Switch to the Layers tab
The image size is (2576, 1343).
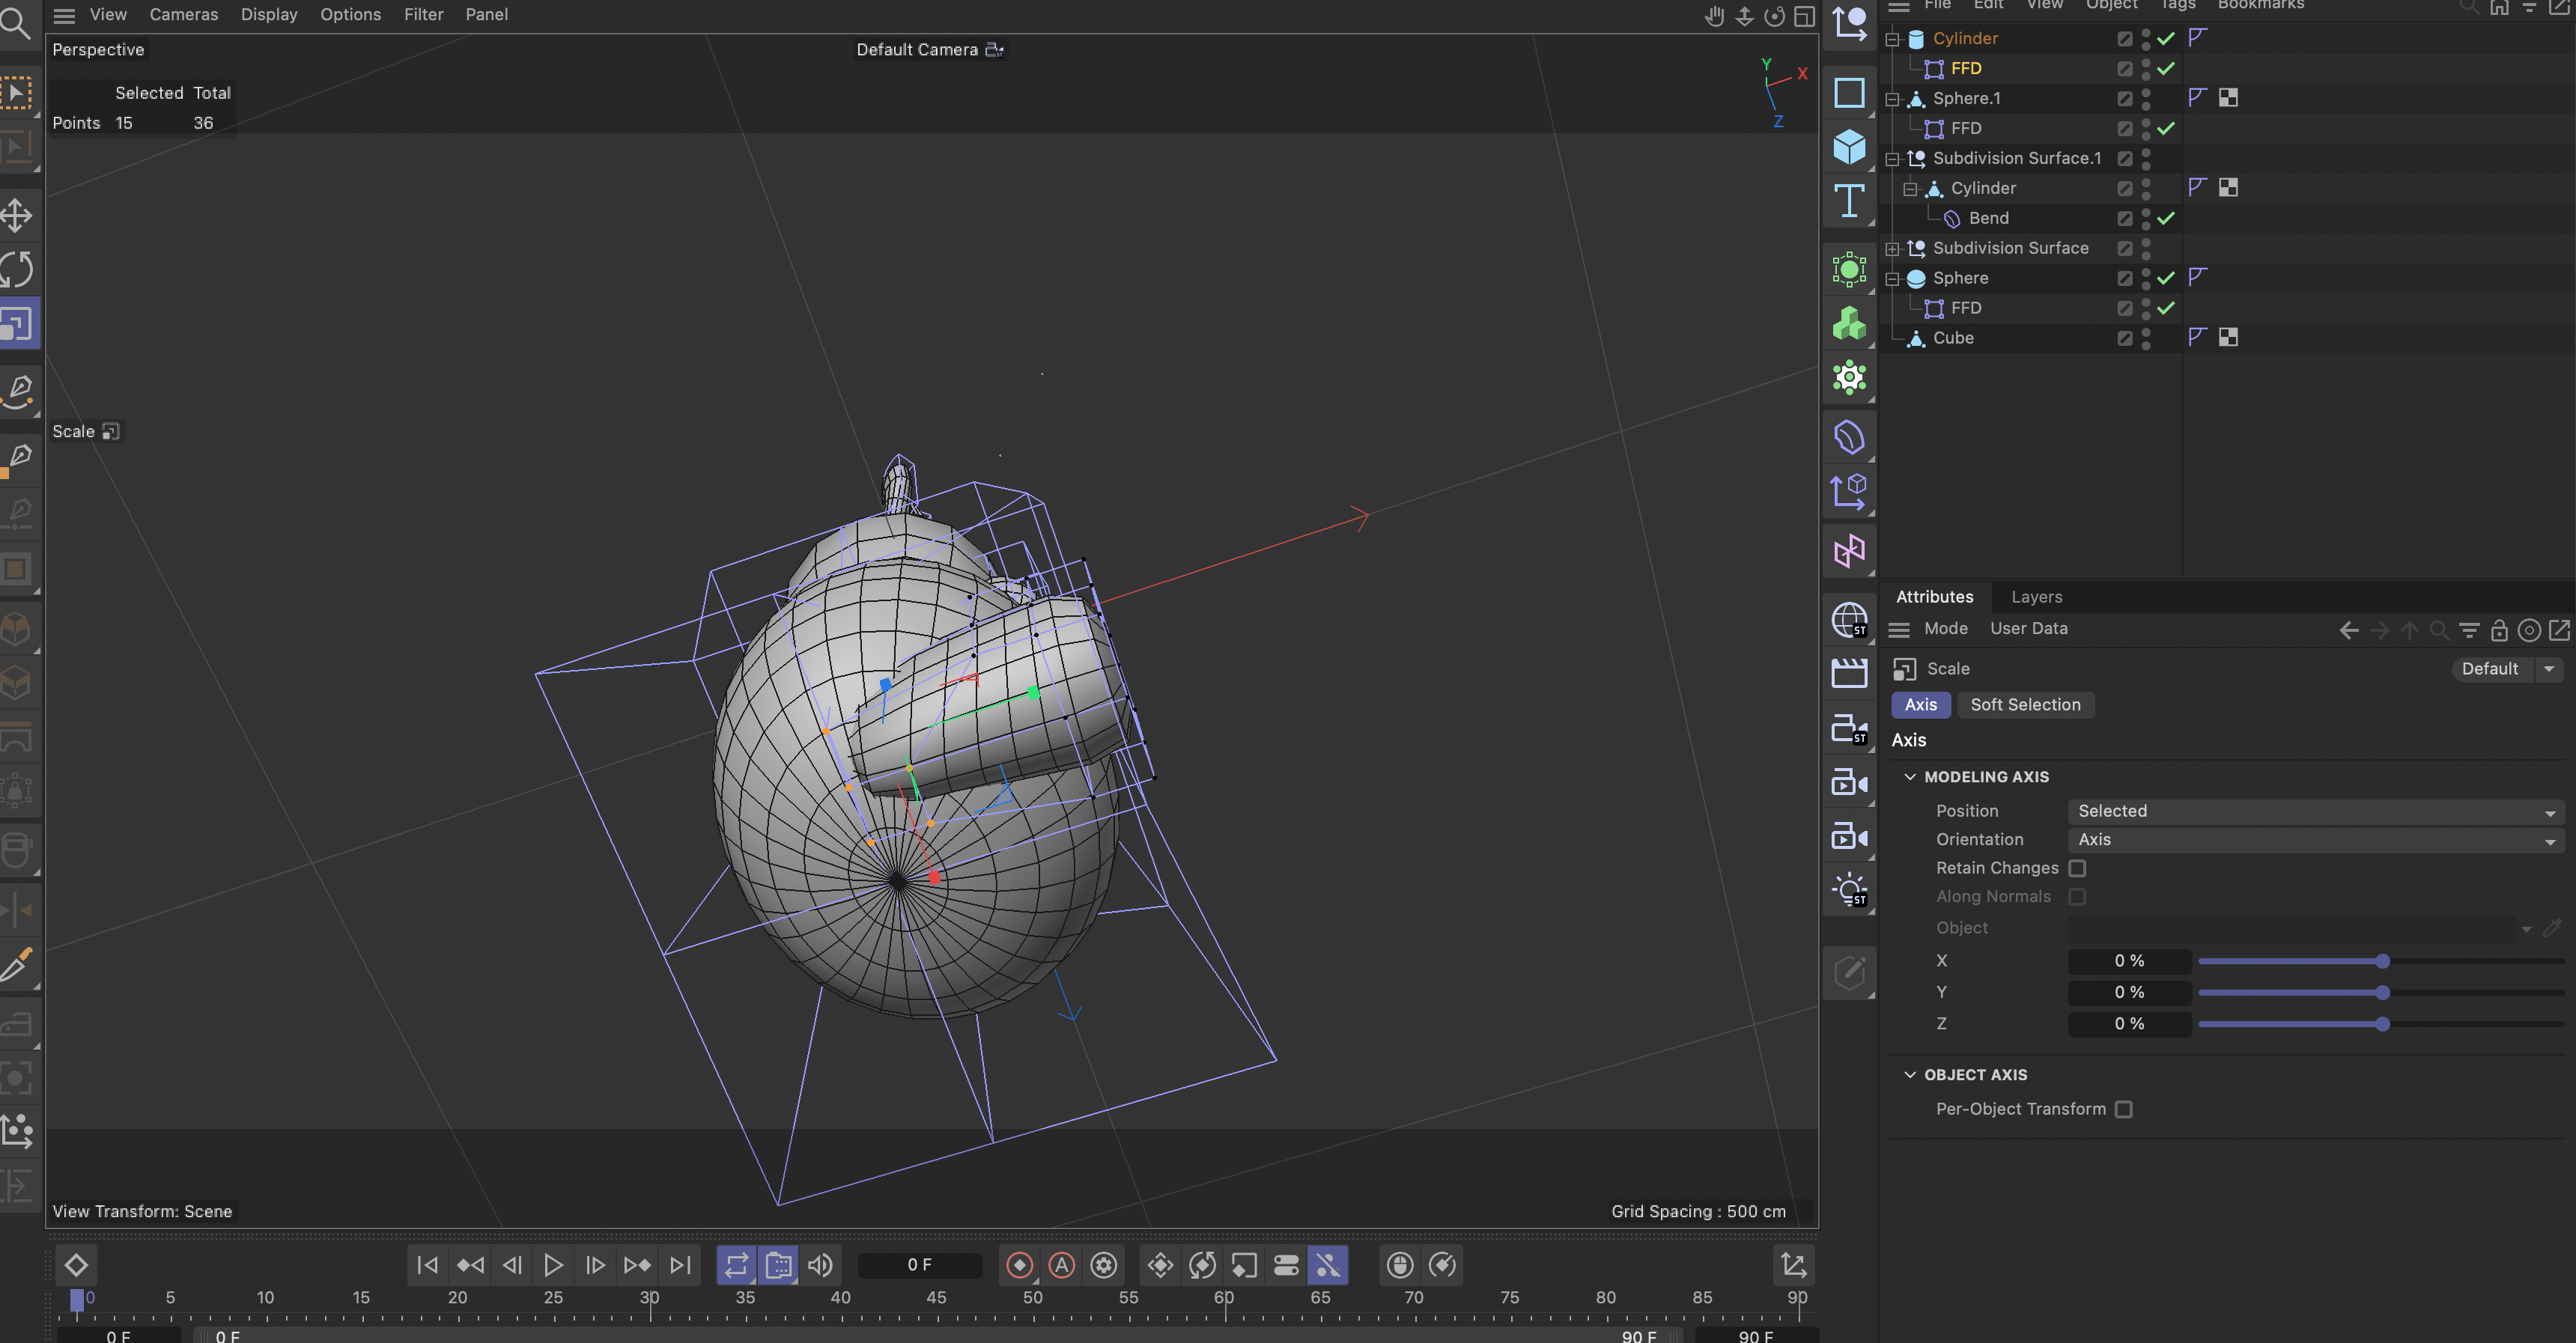(x=2036, y=597)
